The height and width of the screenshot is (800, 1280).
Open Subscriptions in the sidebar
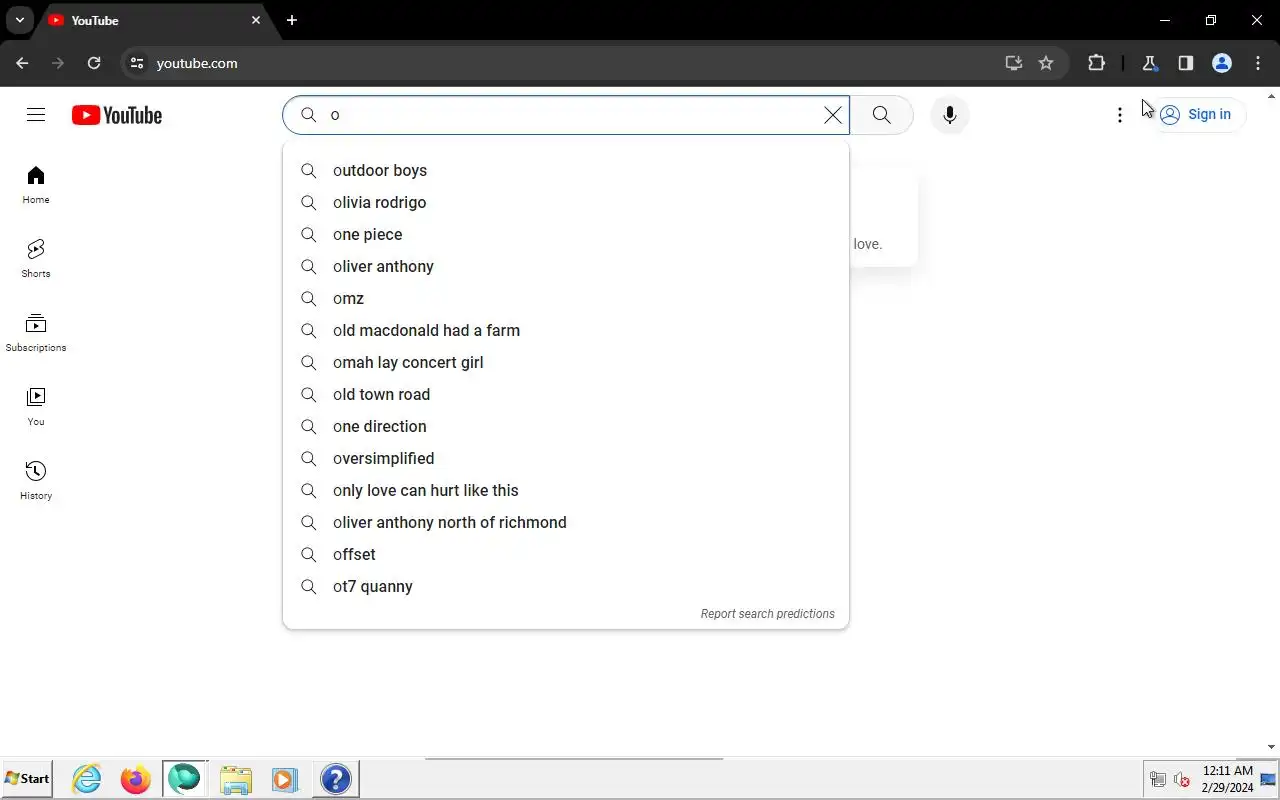tap(36, 333)
